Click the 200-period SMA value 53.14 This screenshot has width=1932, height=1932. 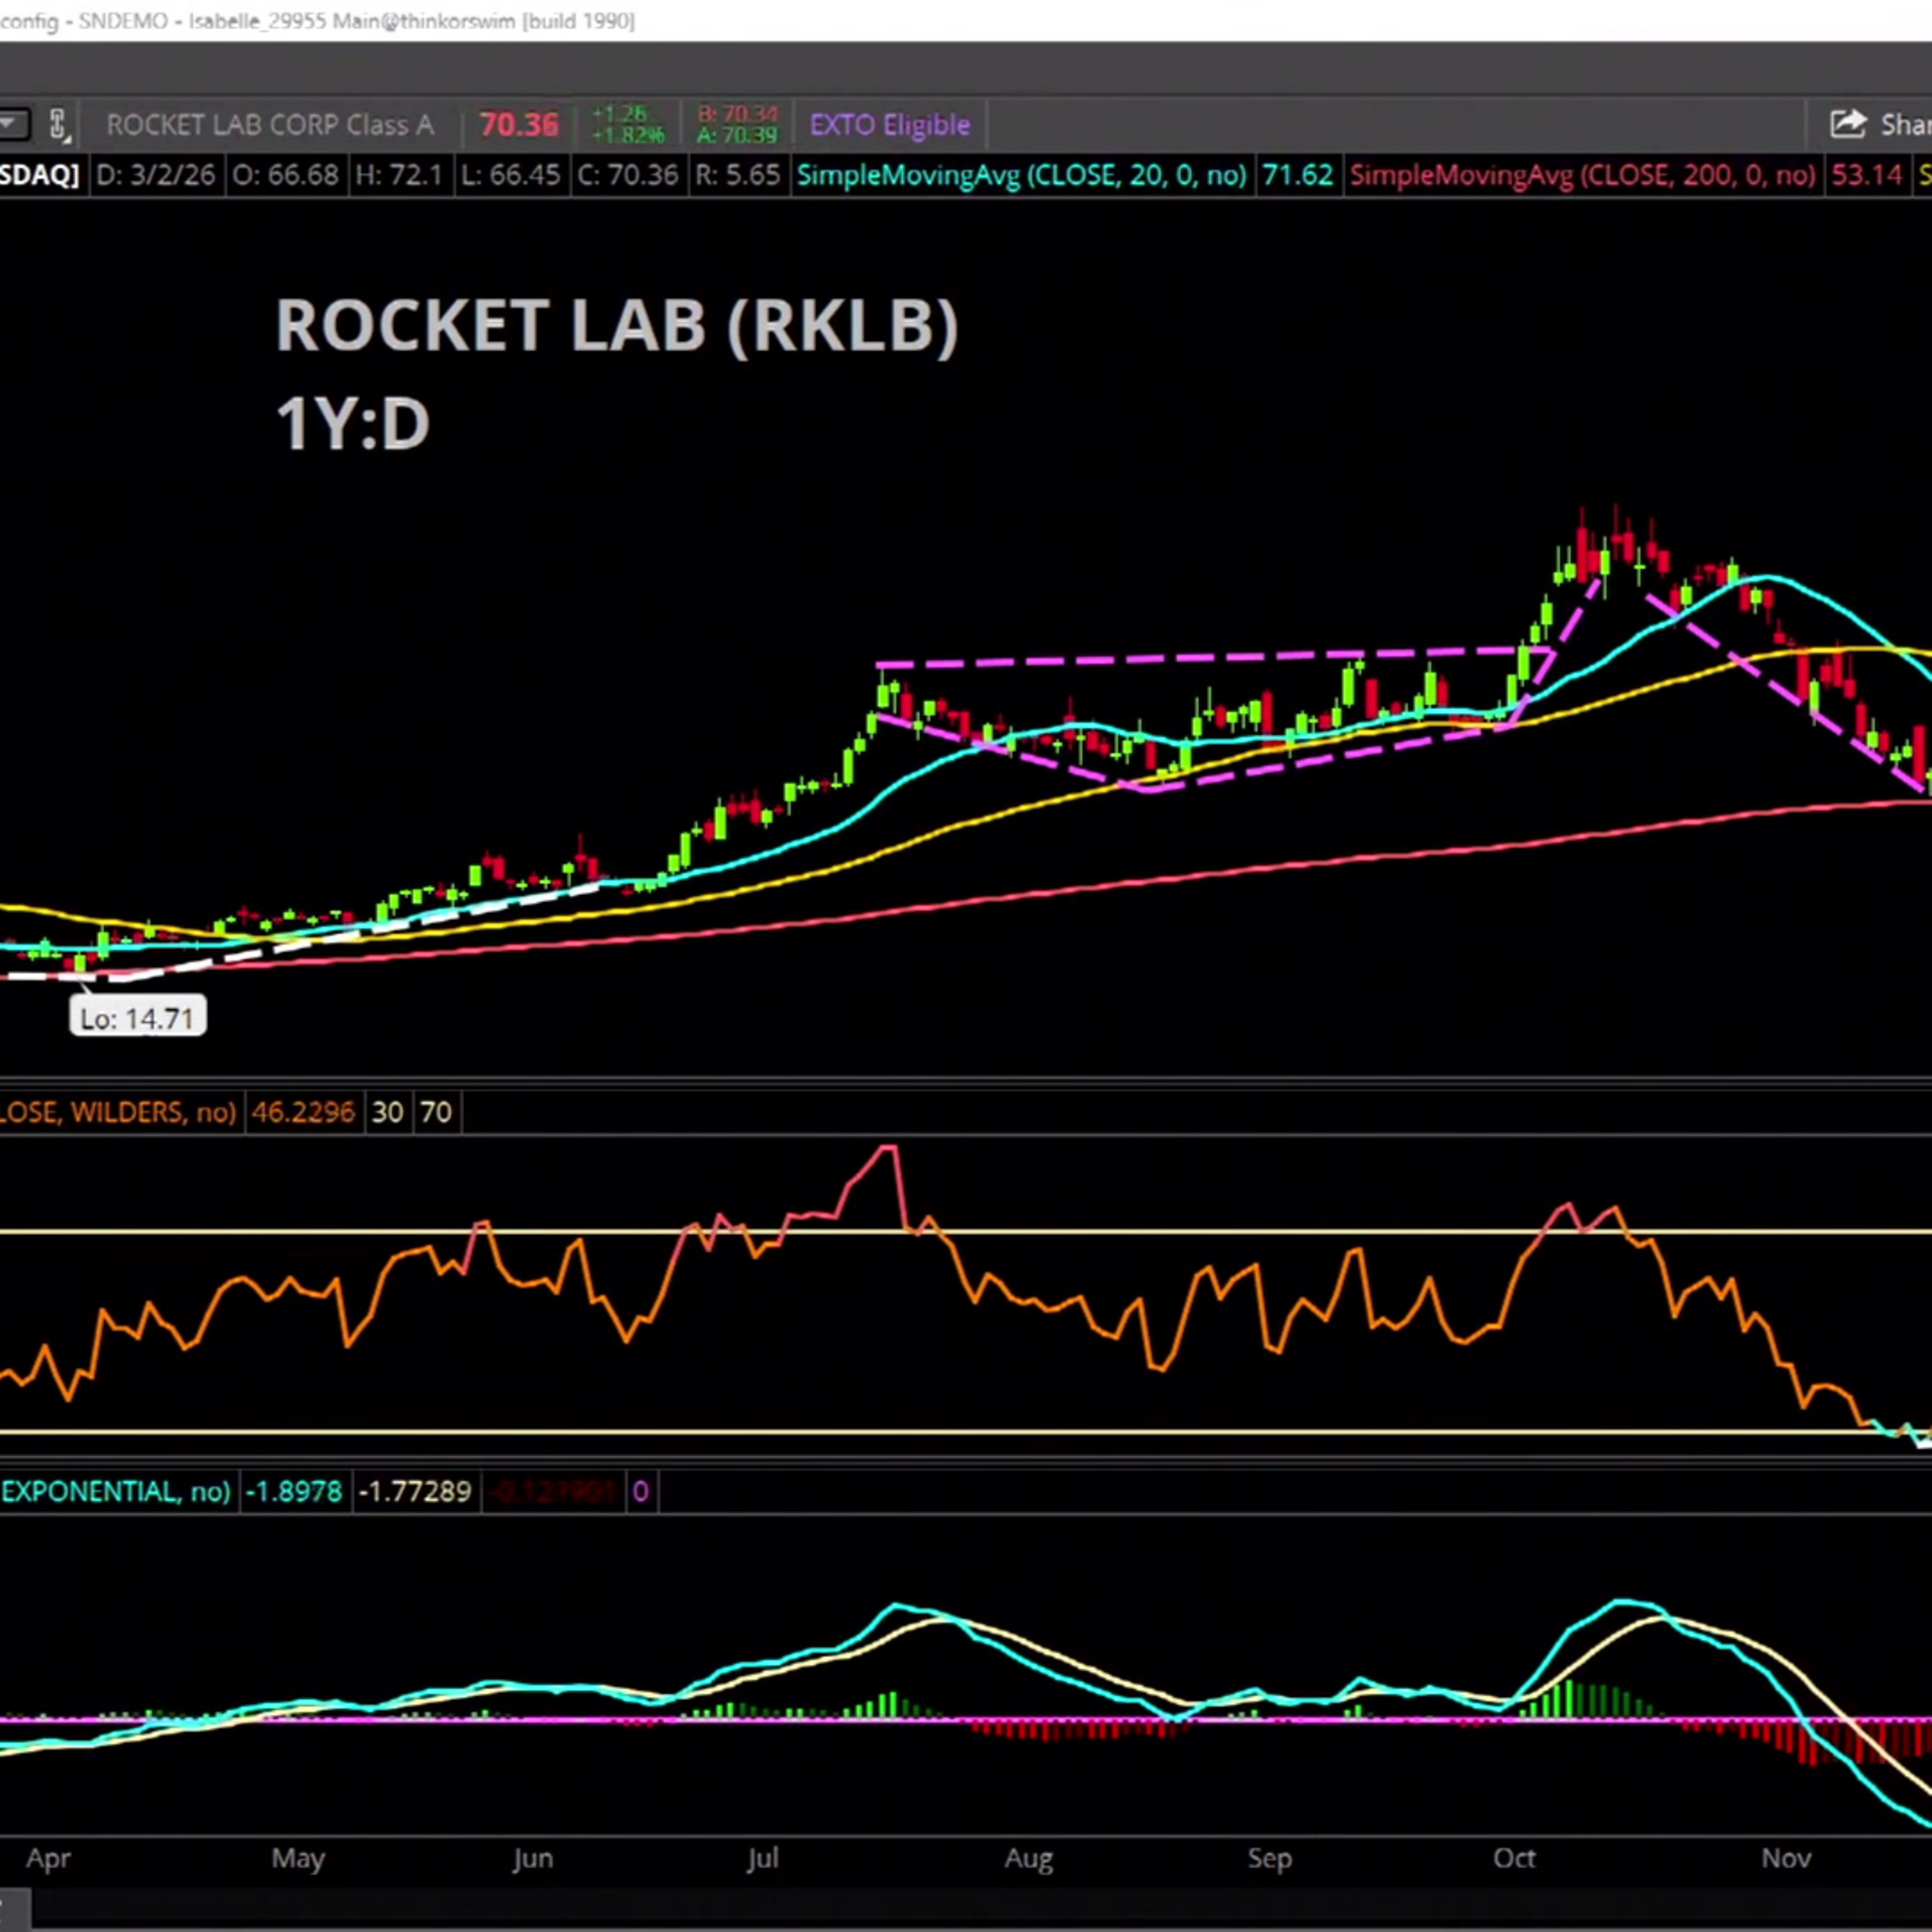point(1867,175)
